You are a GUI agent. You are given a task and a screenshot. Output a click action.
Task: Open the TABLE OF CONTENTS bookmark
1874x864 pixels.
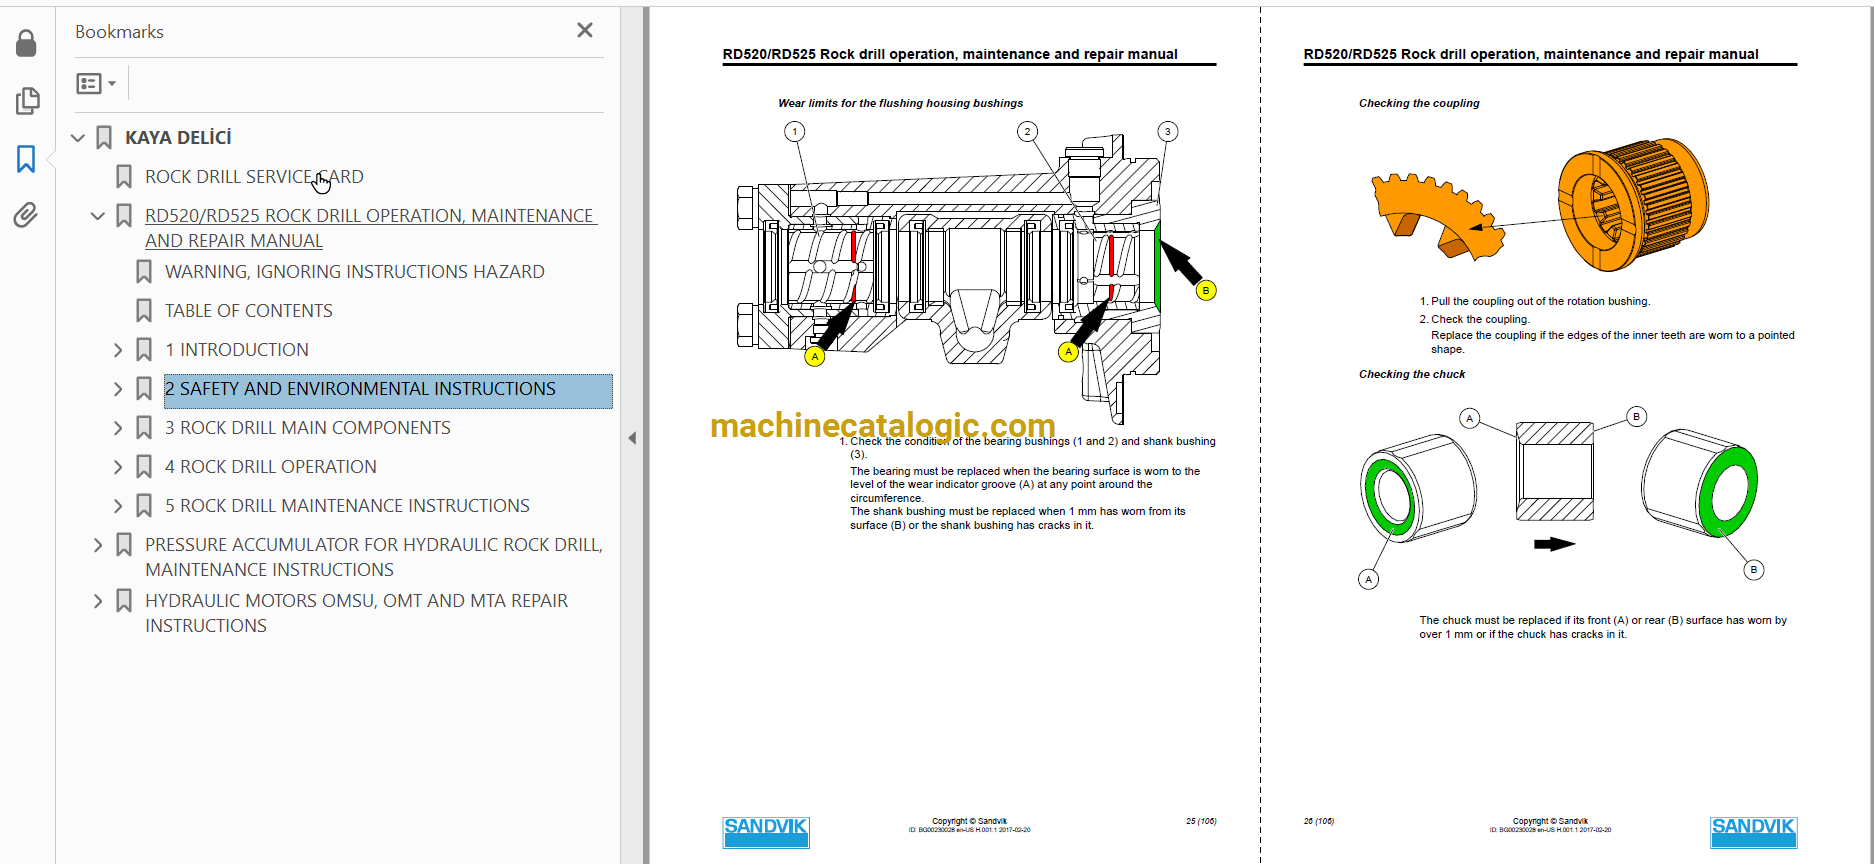pyautogui.click(x=249, y=311)
